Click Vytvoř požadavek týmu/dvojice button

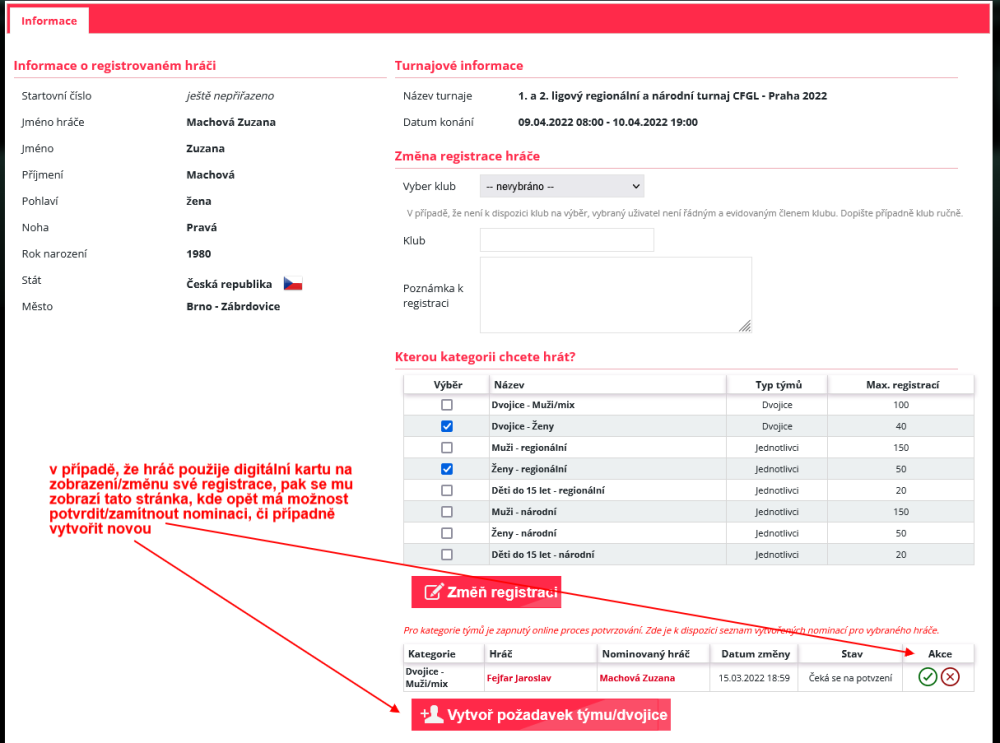click(541, 714)
